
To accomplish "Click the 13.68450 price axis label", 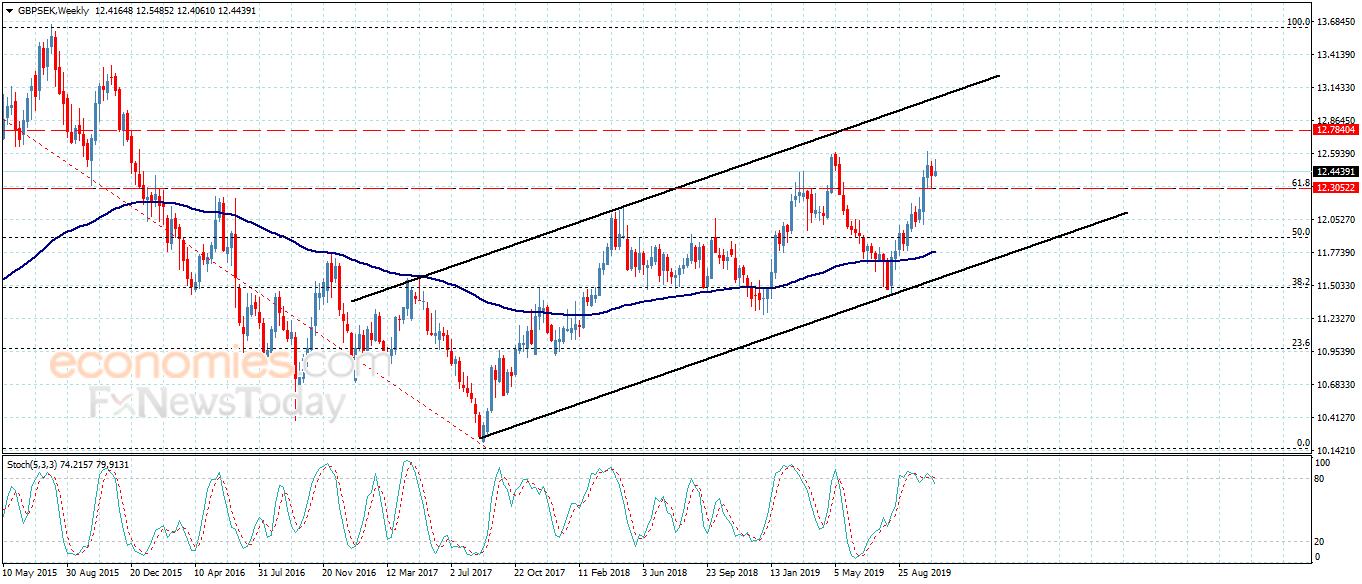I will (1337, 22).
